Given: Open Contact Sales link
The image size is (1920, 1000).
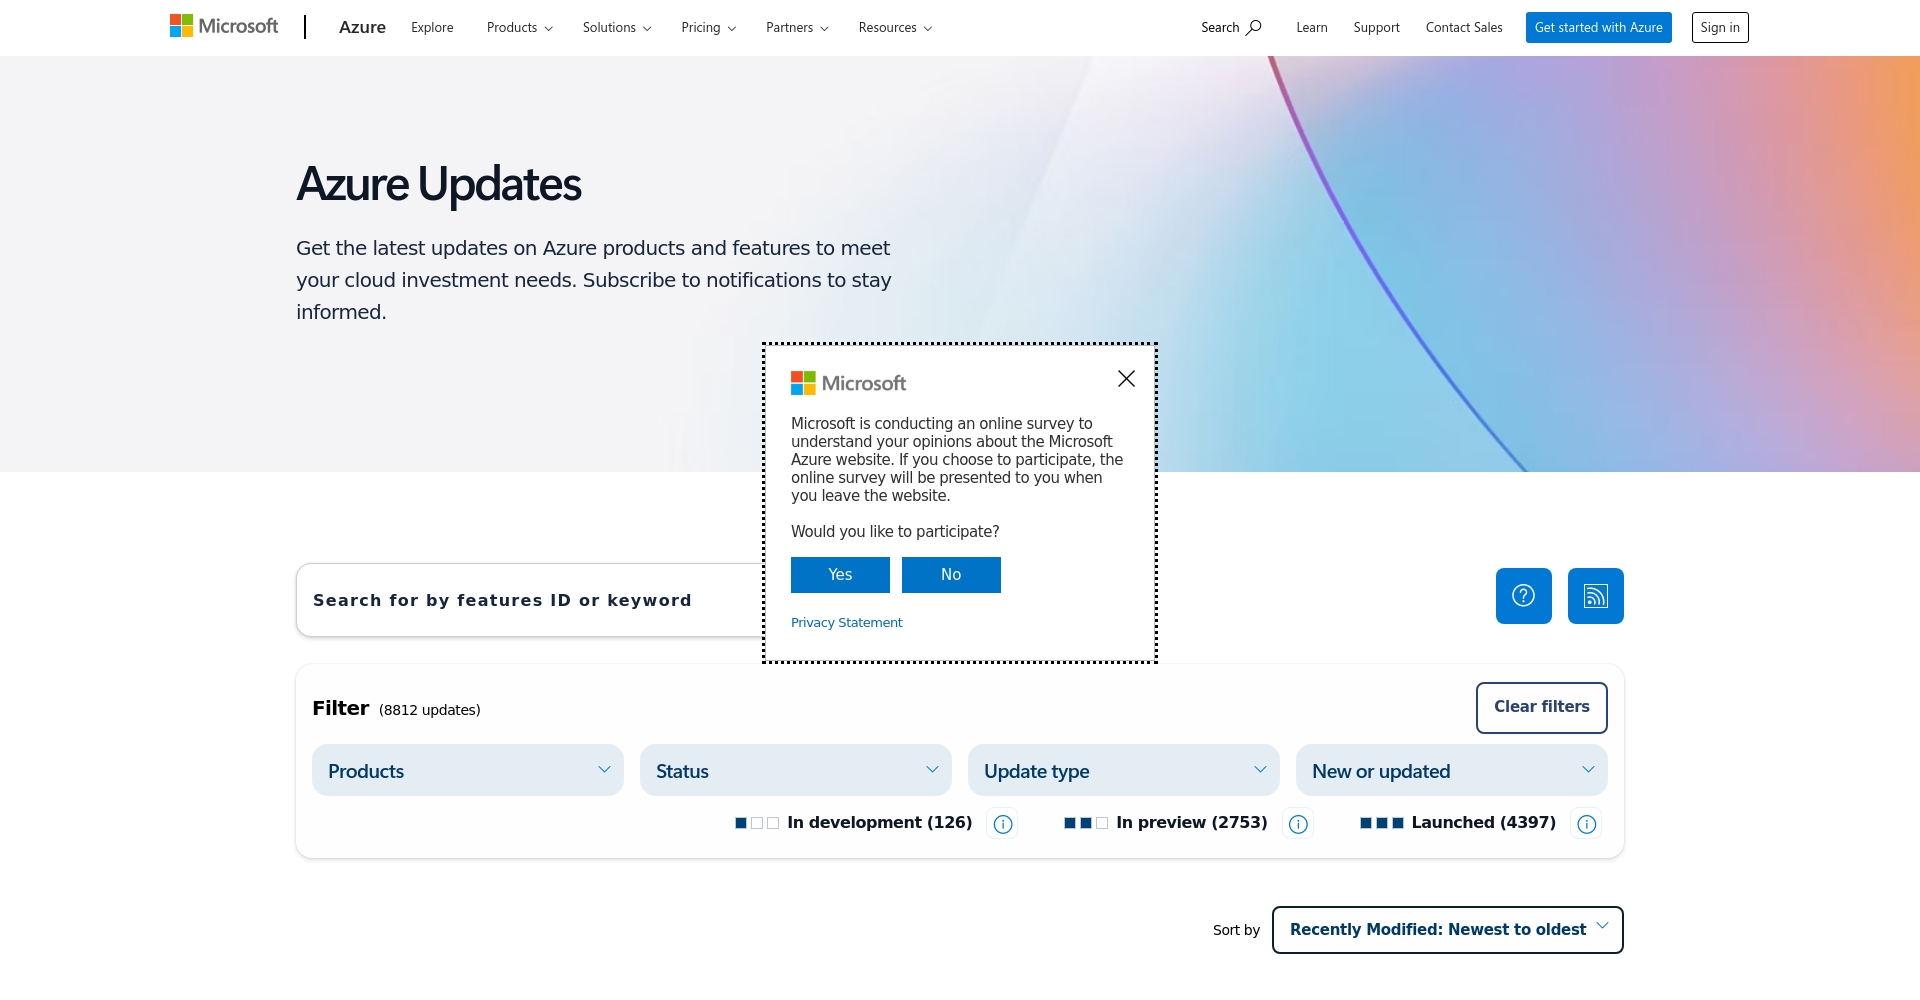Looking at the screenshot, I should pyautogui.click(x=1464, y=28).
